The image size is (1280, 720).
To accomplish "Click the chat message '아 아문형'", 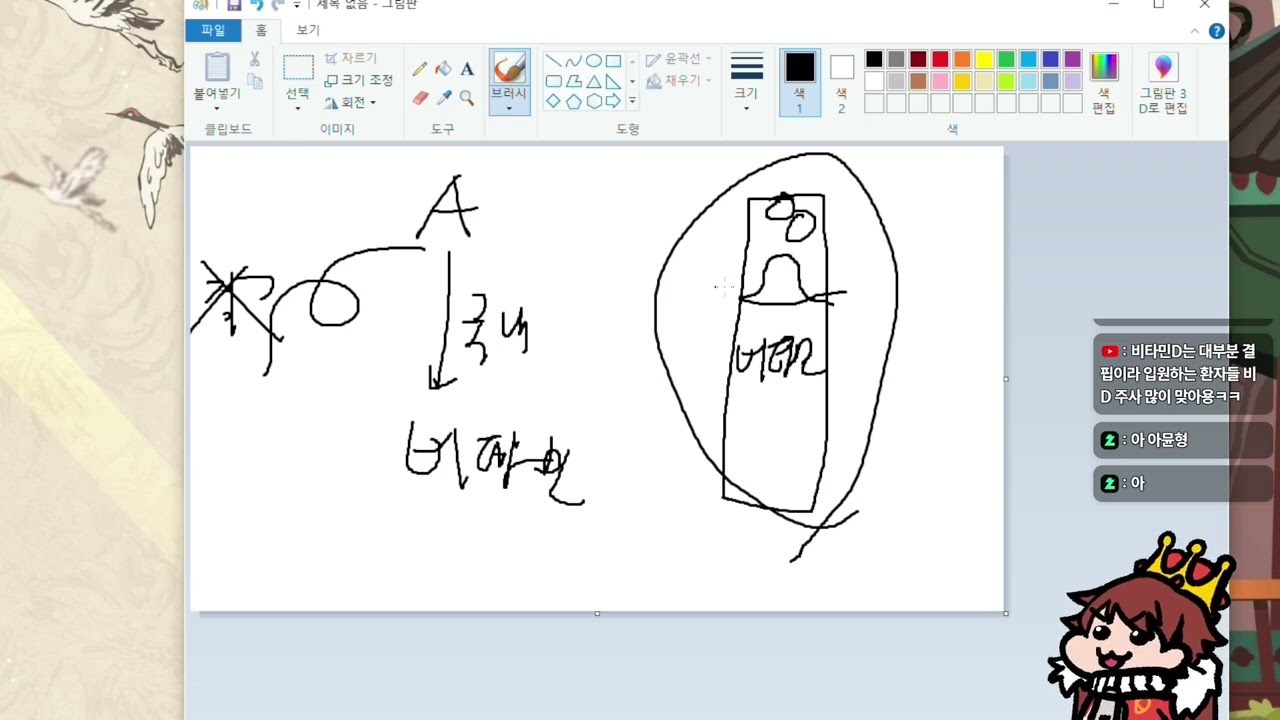I will (1183, 440).
